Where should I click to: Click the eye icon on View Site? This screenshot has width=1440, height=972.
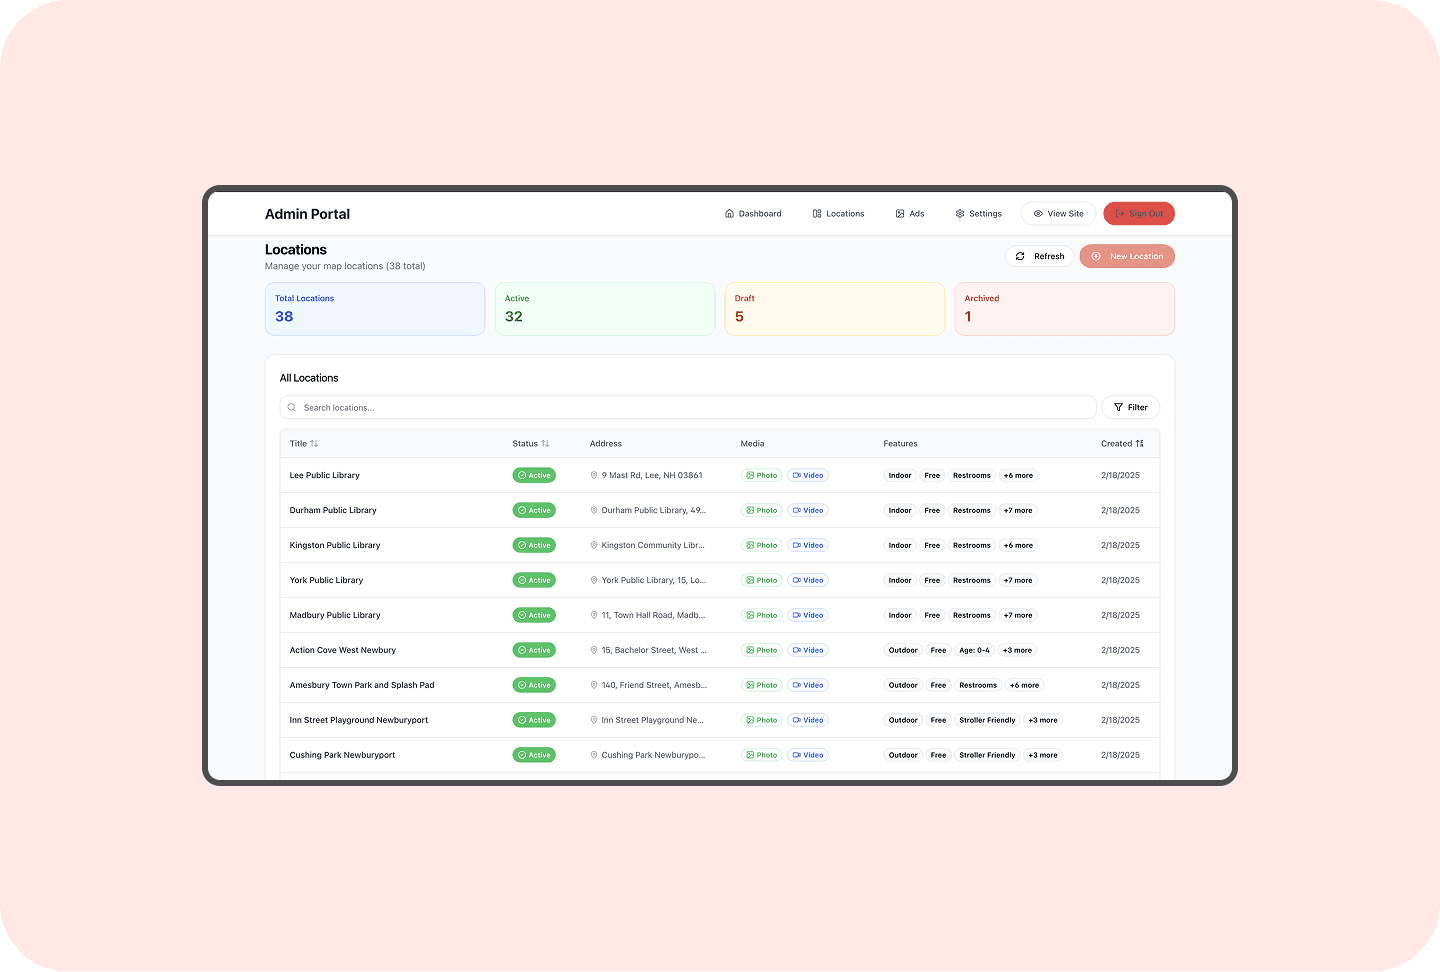point(1038,214)
